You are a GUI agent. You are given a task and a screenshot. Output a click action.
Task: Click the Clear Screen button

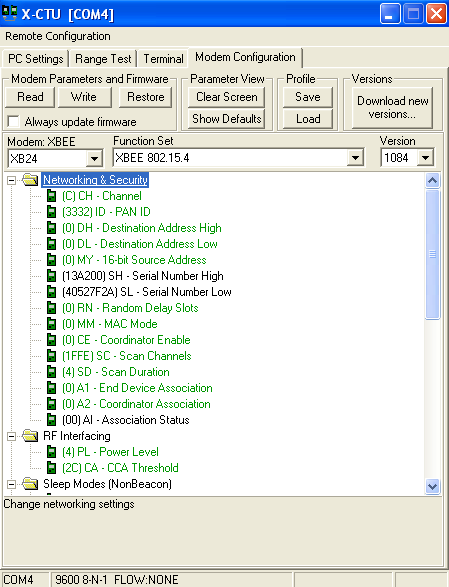227,97
